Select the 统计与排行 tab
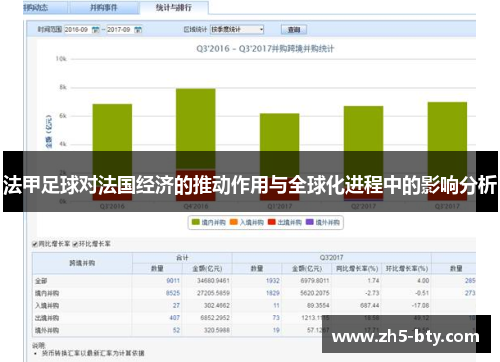Viewport: 500px width, 362px height. click(x=174, y=7)
